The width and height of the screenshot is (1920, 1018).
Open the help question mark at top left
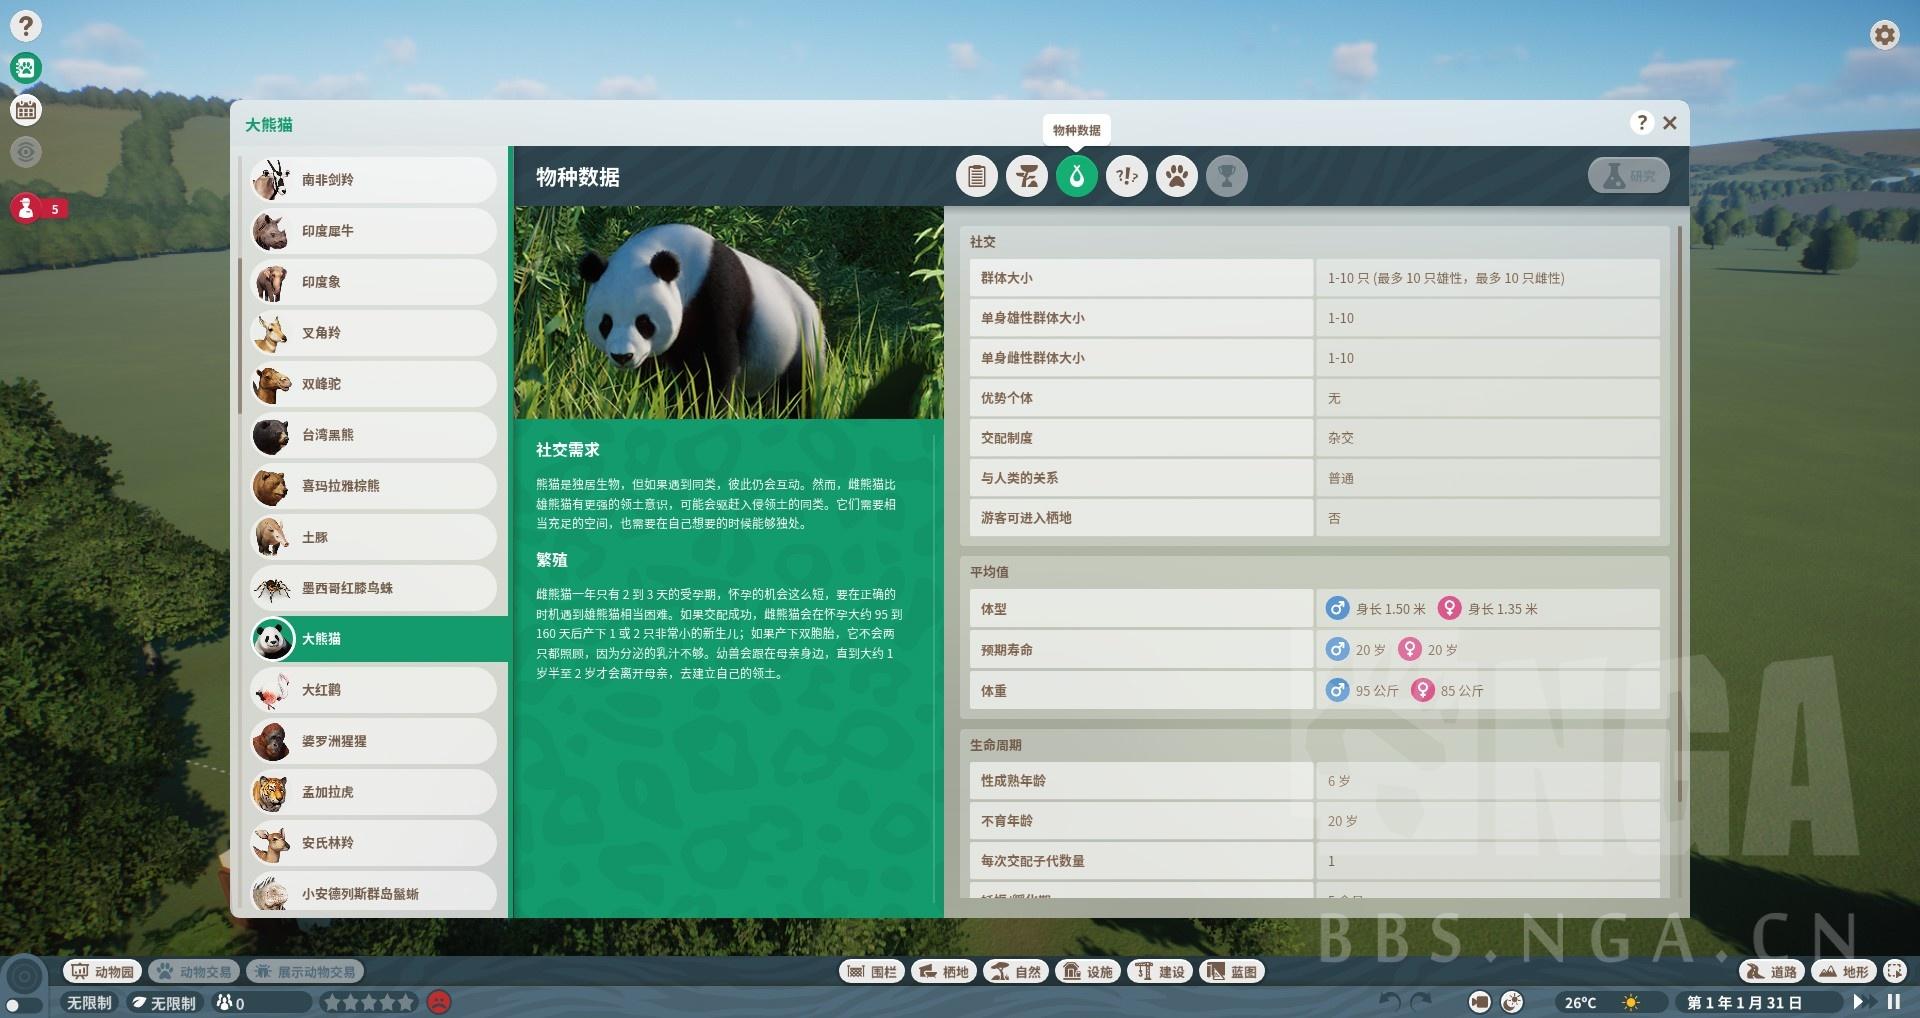point(26,26)
